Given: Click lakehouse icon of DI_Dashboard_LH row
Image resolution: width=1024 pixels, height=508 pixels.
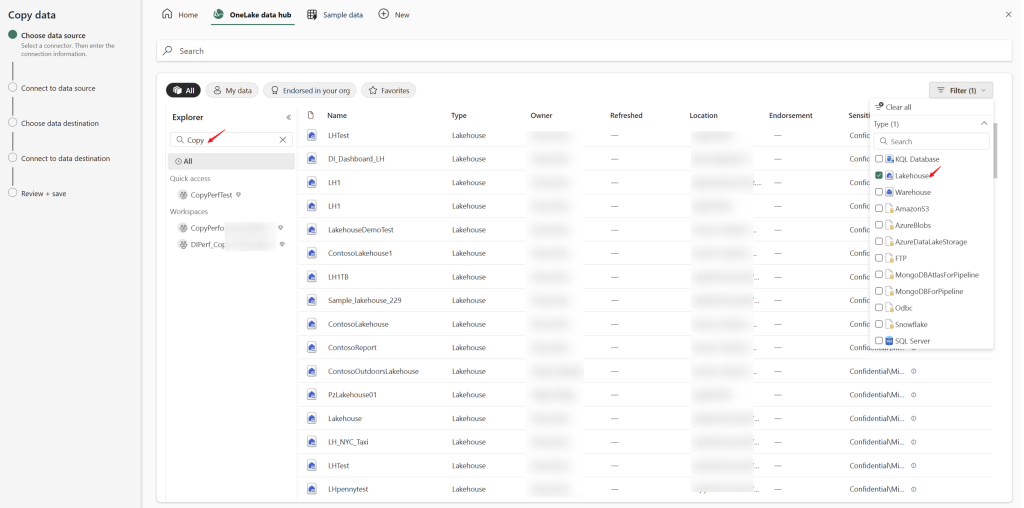Looking at the screenshot, I should pos(312,159).
